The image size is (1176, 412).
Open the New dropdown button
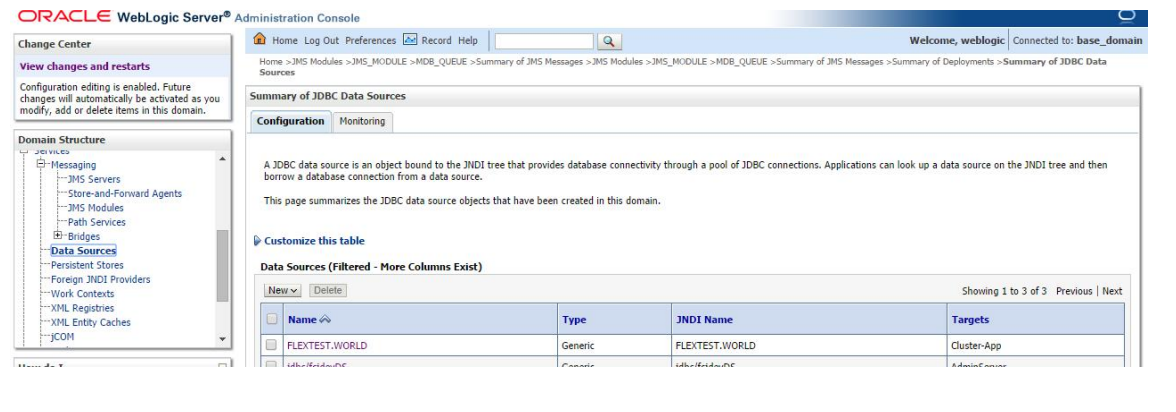tap(283, 290)
